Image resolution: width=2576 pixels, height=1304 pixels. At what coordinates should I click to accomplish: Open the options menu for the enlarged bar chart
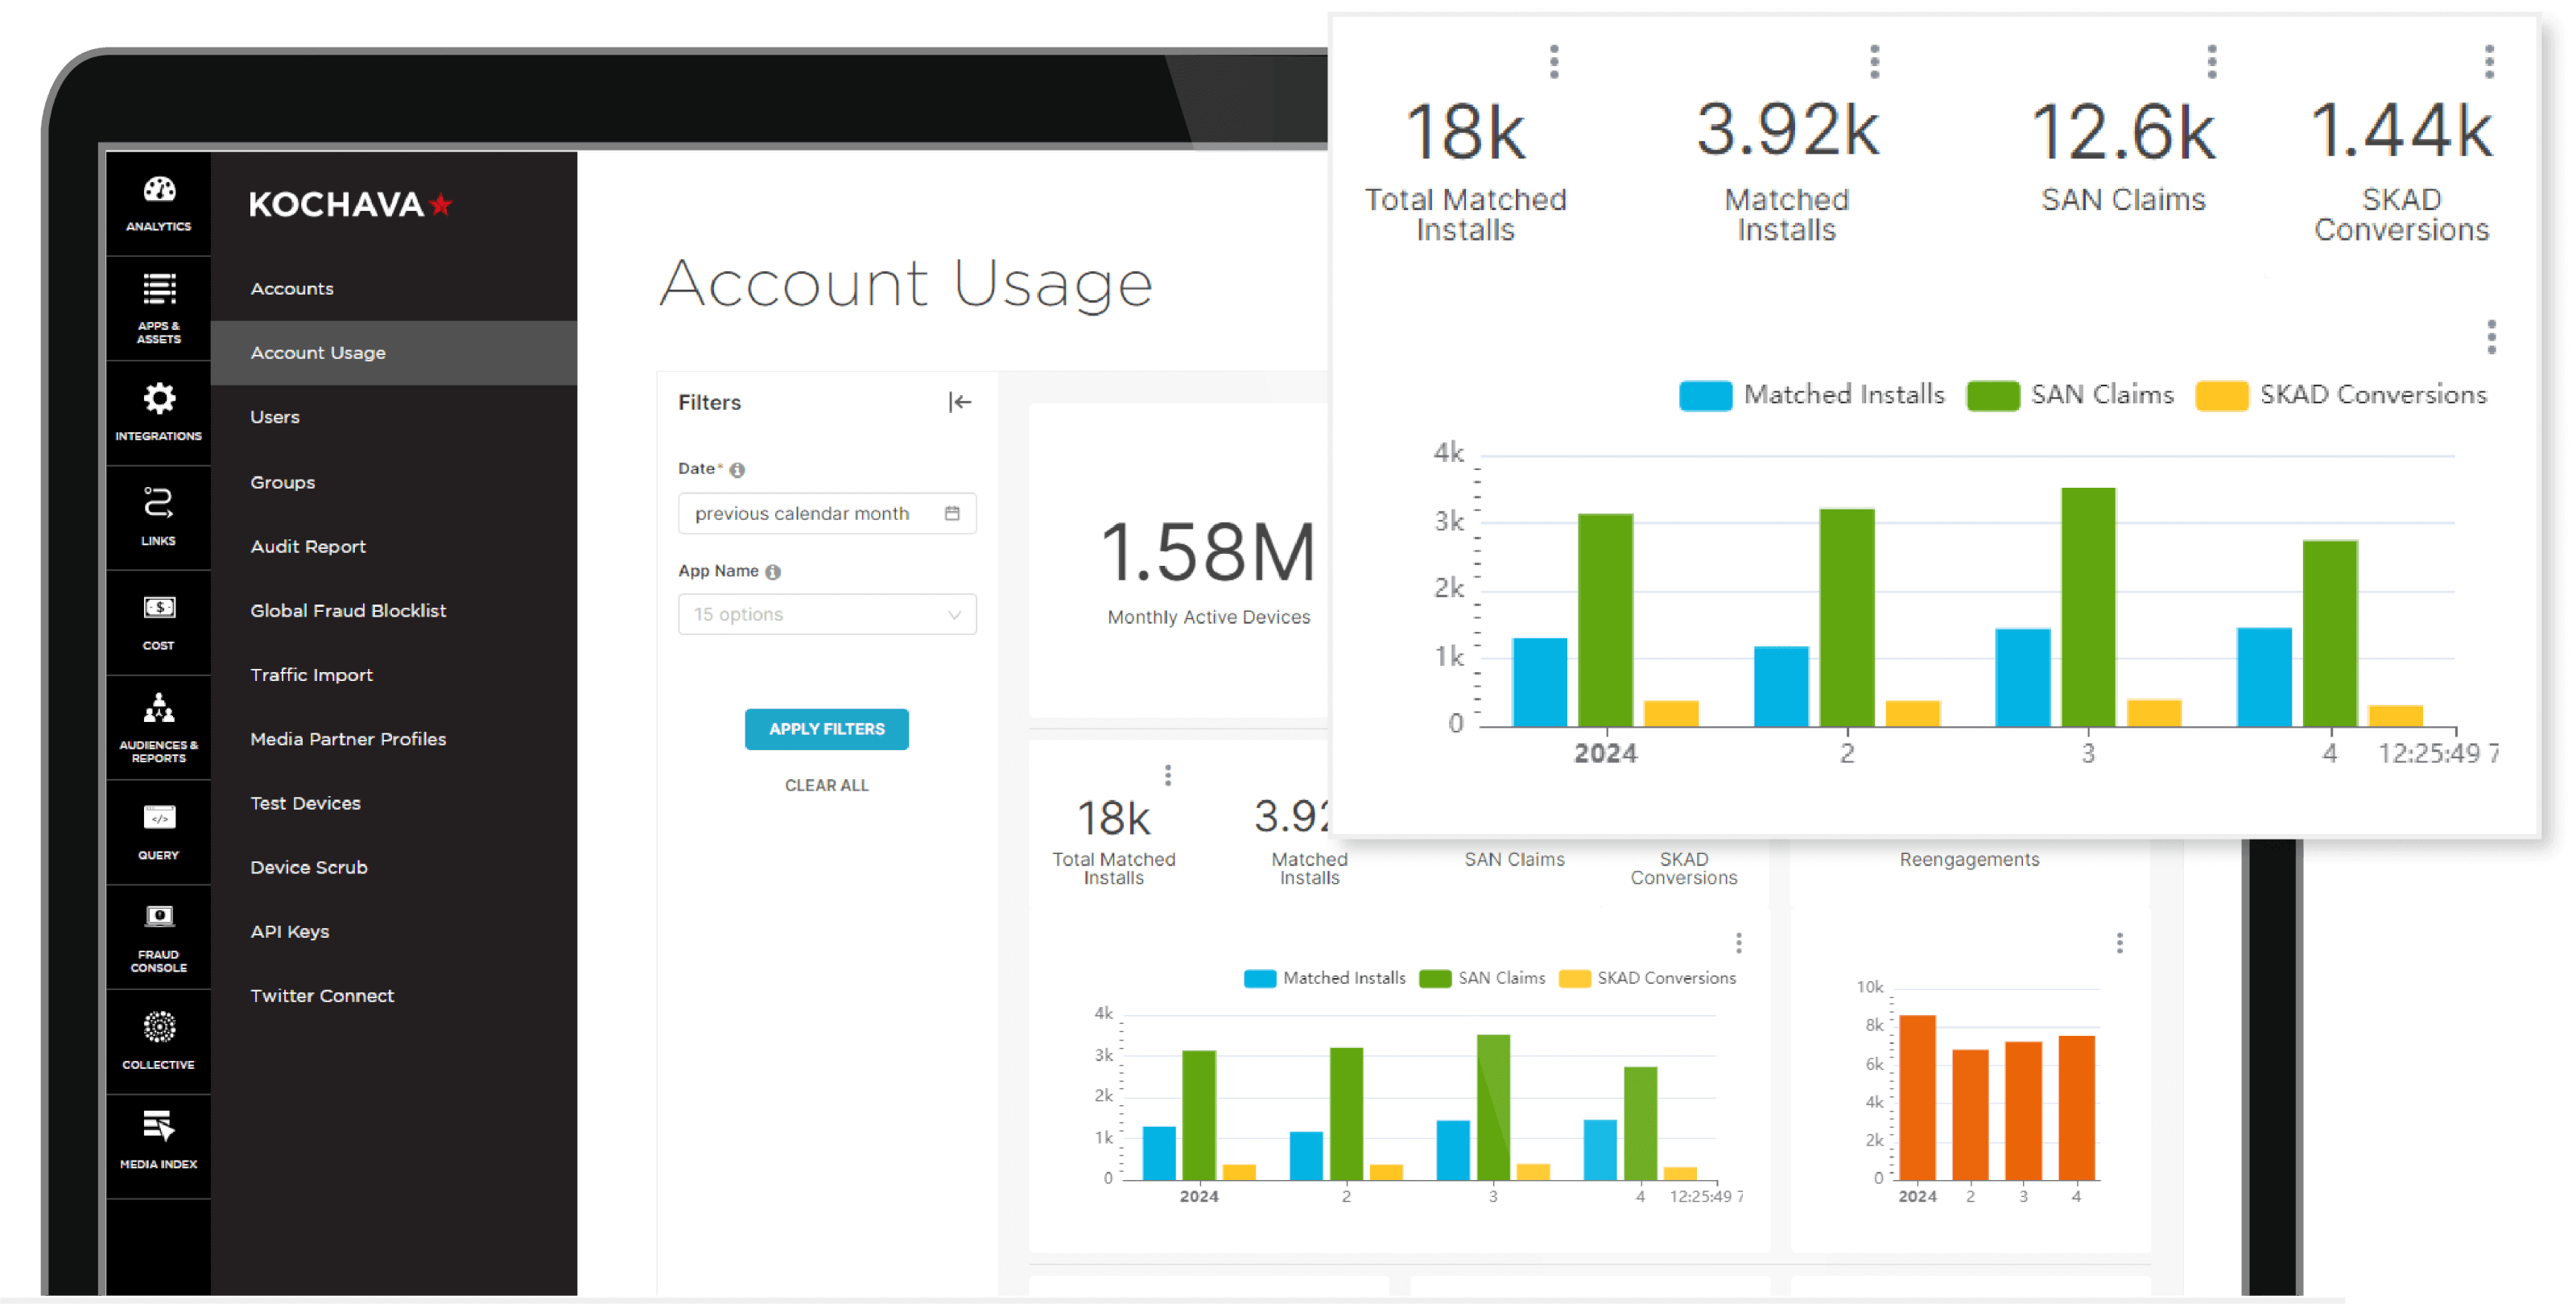click(2491, 337)
